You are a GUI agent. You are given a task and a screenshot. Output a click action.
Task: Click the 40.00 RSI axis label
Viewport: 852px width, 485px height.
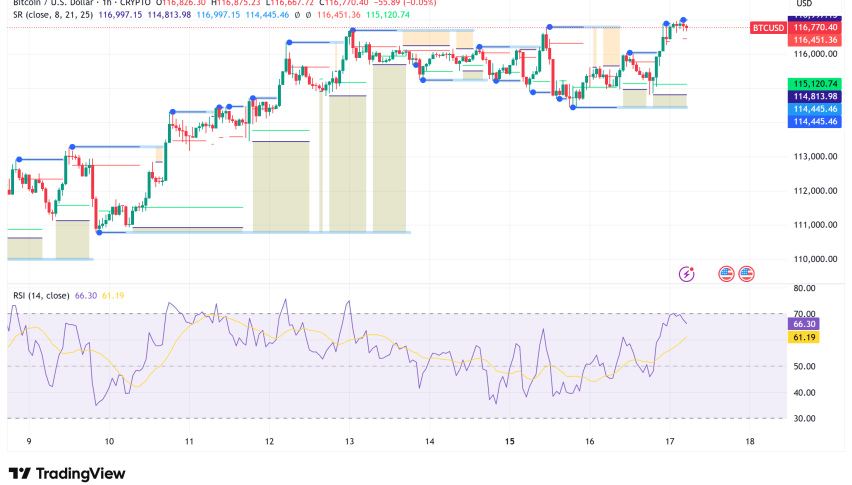(x=805, y=393)
